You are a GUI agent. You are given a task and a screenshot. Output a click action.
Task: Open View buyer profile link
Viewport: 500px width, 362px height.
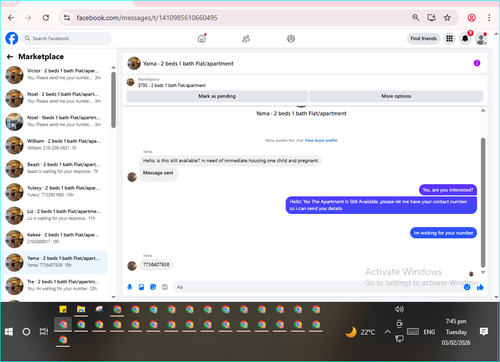321,140
